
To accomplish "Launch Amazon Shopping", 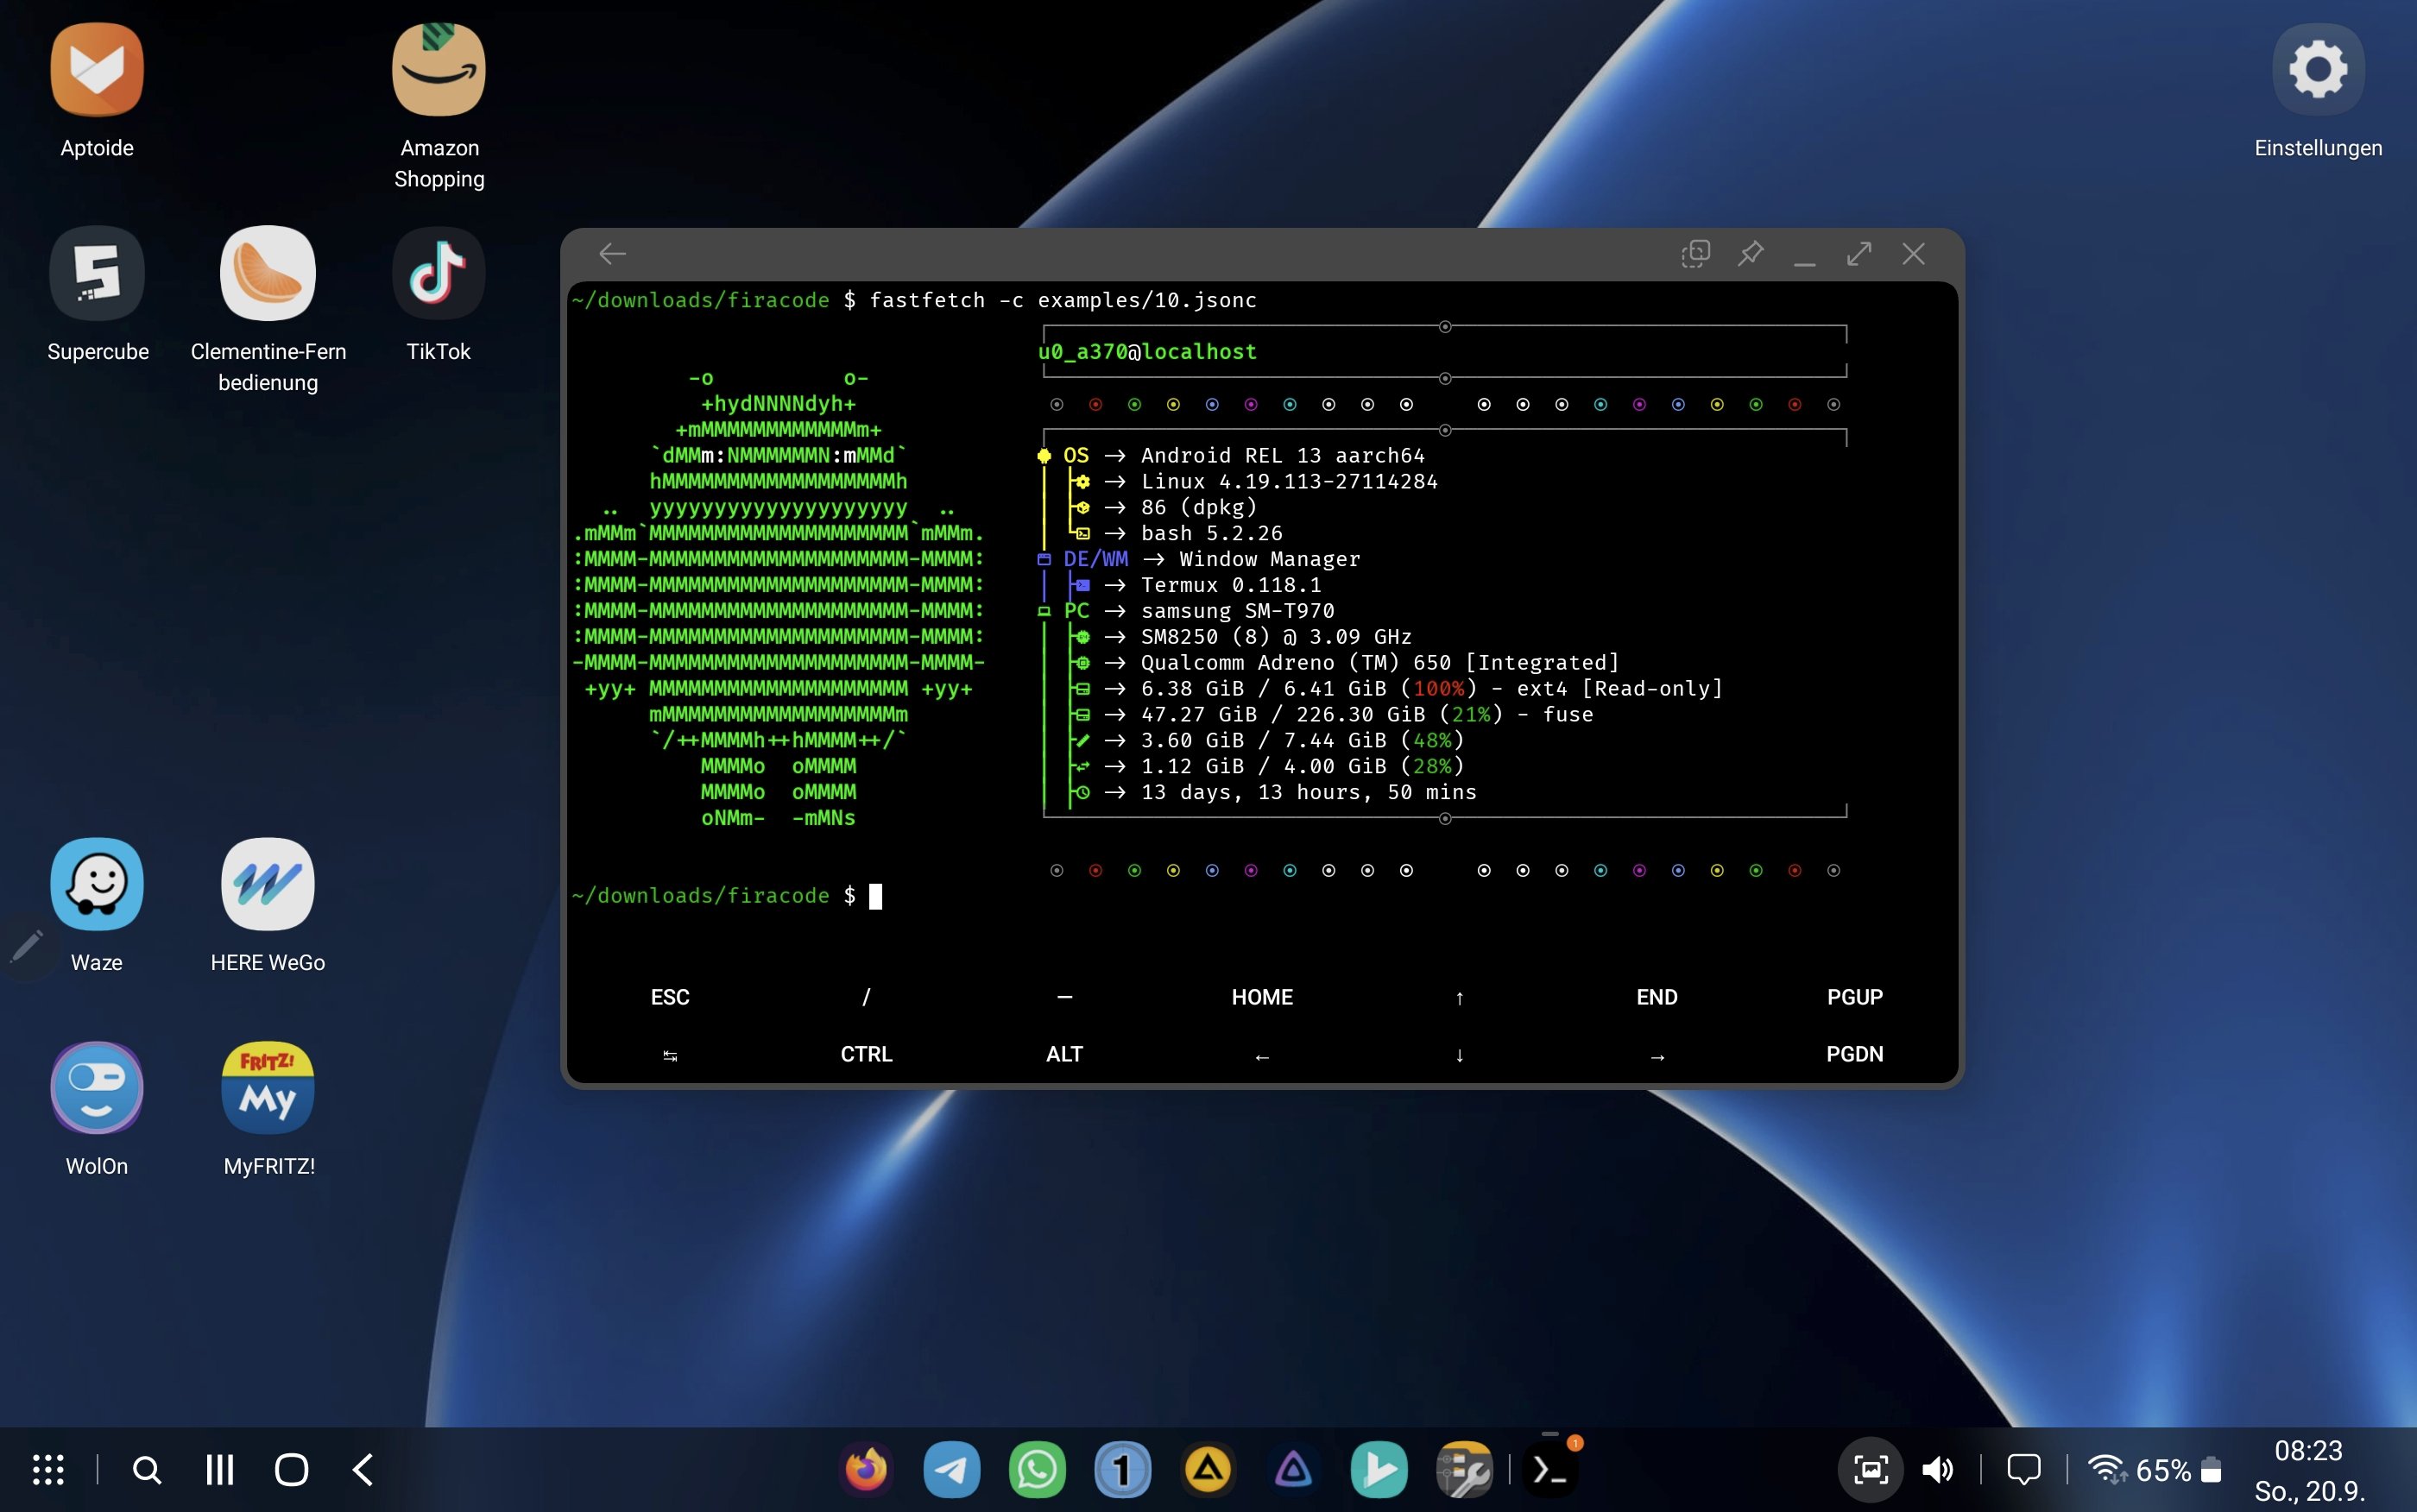I will click(439, 70).
